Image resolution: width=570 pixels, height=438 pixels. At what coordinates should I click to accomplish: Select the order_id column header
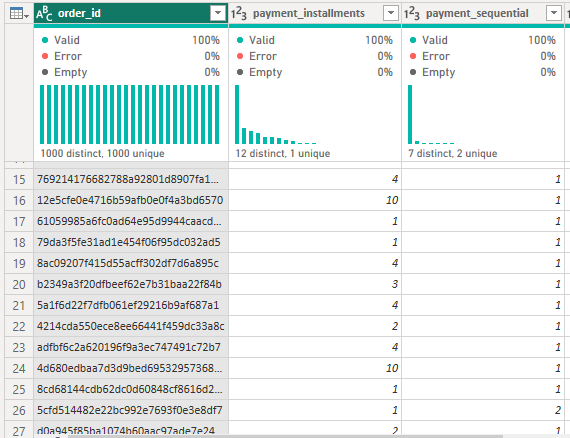[131, 14]
